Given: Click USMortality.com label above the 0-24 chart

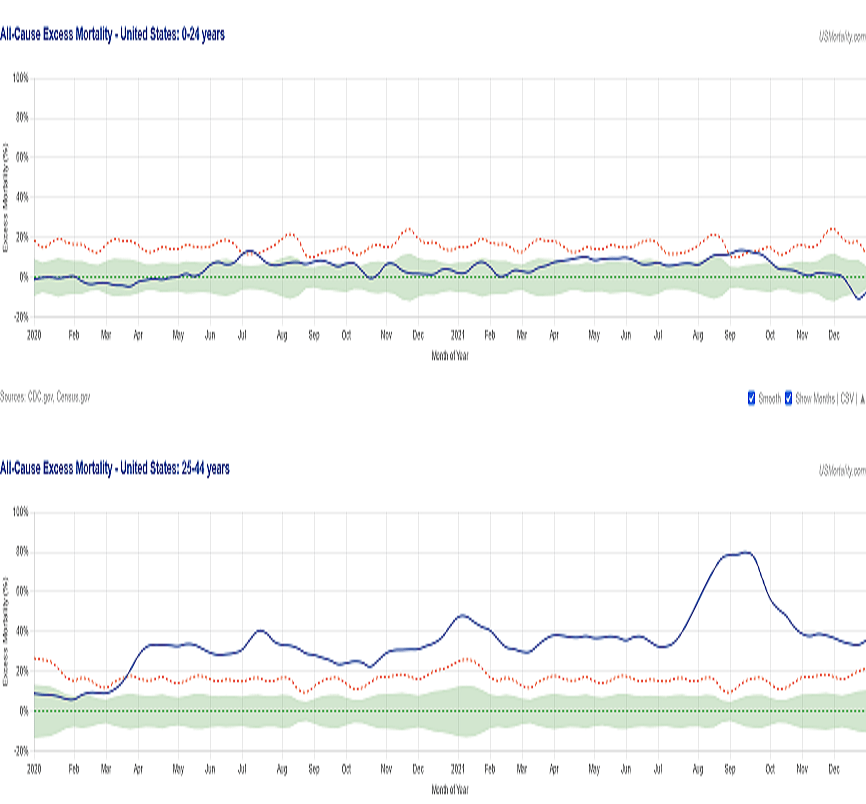Looking at the screenshot, I should pos(841,36).
